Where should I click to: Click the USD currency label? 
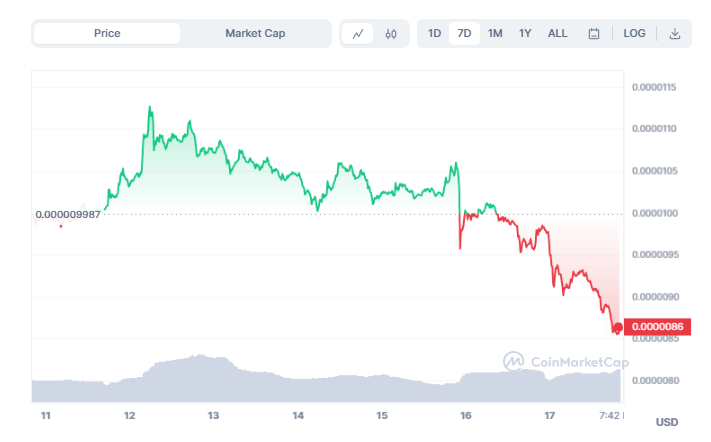pyautogui.click(x=667, y=422)
